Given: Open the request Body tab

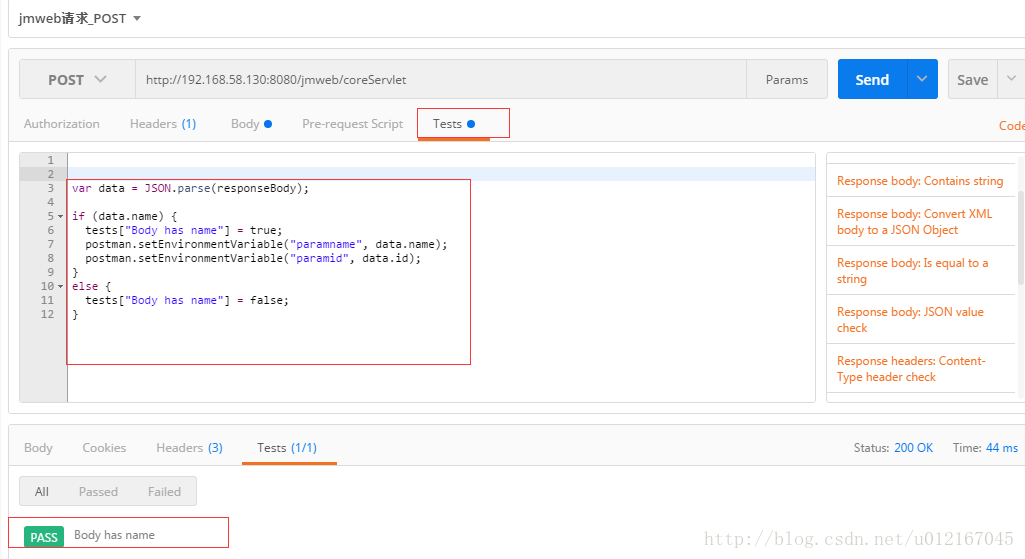Looking at the screenshot, I should tap(251, 124).
